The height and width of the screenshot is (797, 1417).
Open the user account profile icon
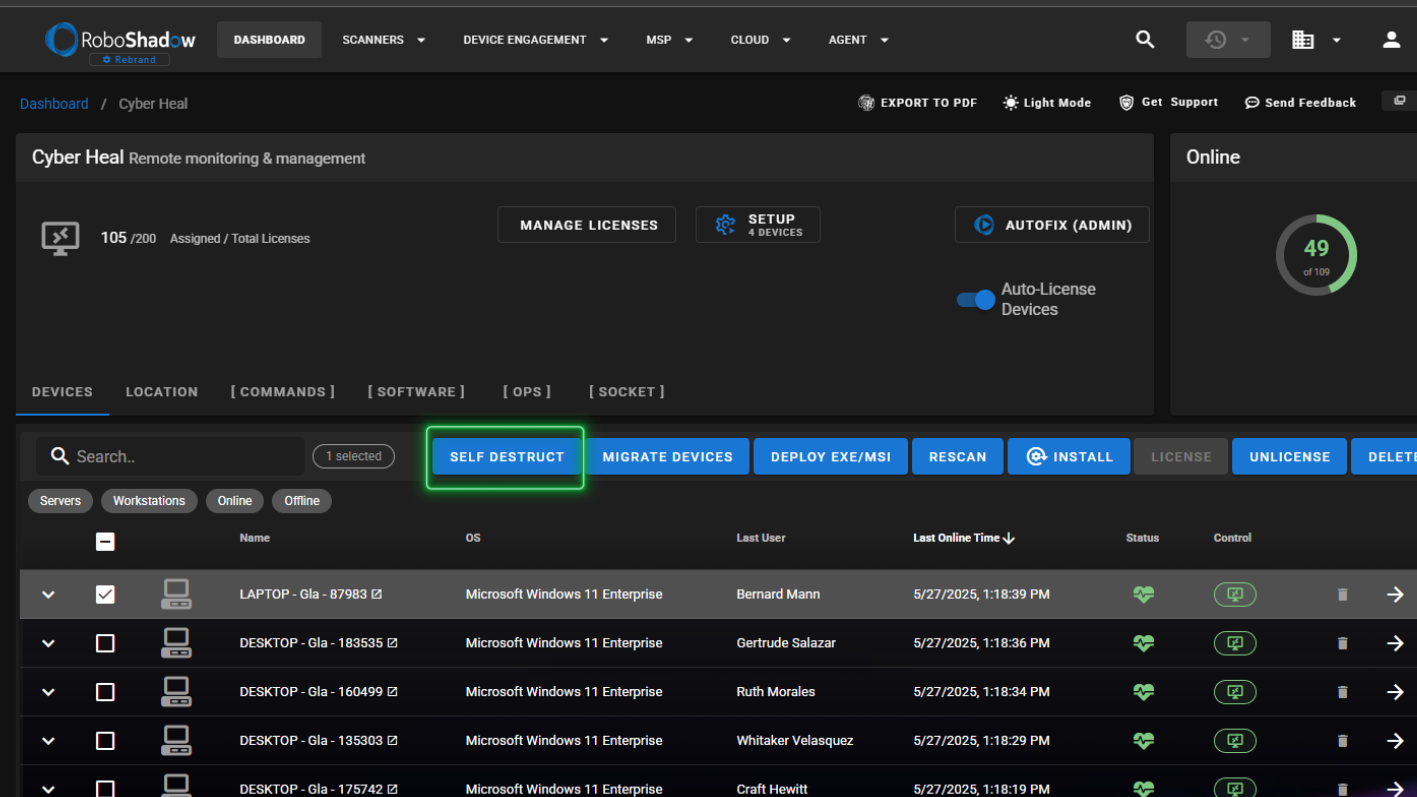pos(1391,40)
